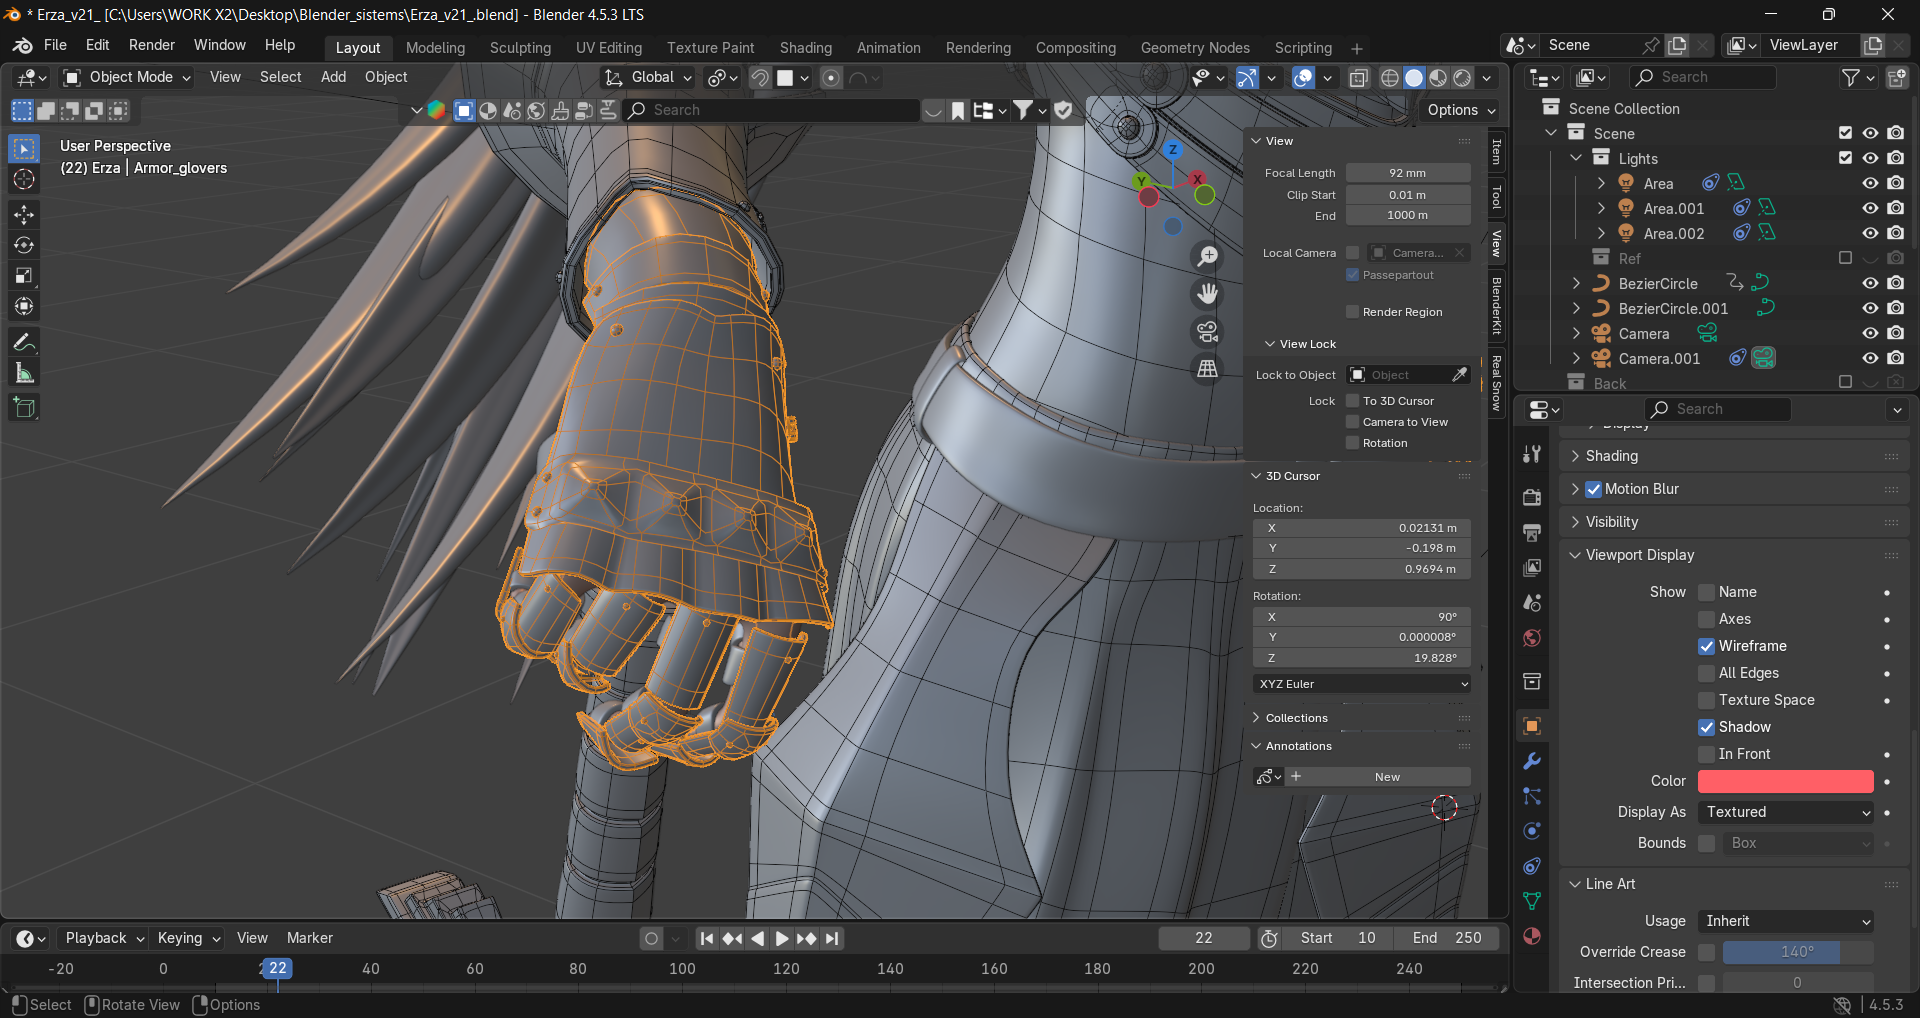This screenshot has width=1920, height=1018.
Task: Disable the Wireframe viewport display checkbox
Action: click(1707, 646)
